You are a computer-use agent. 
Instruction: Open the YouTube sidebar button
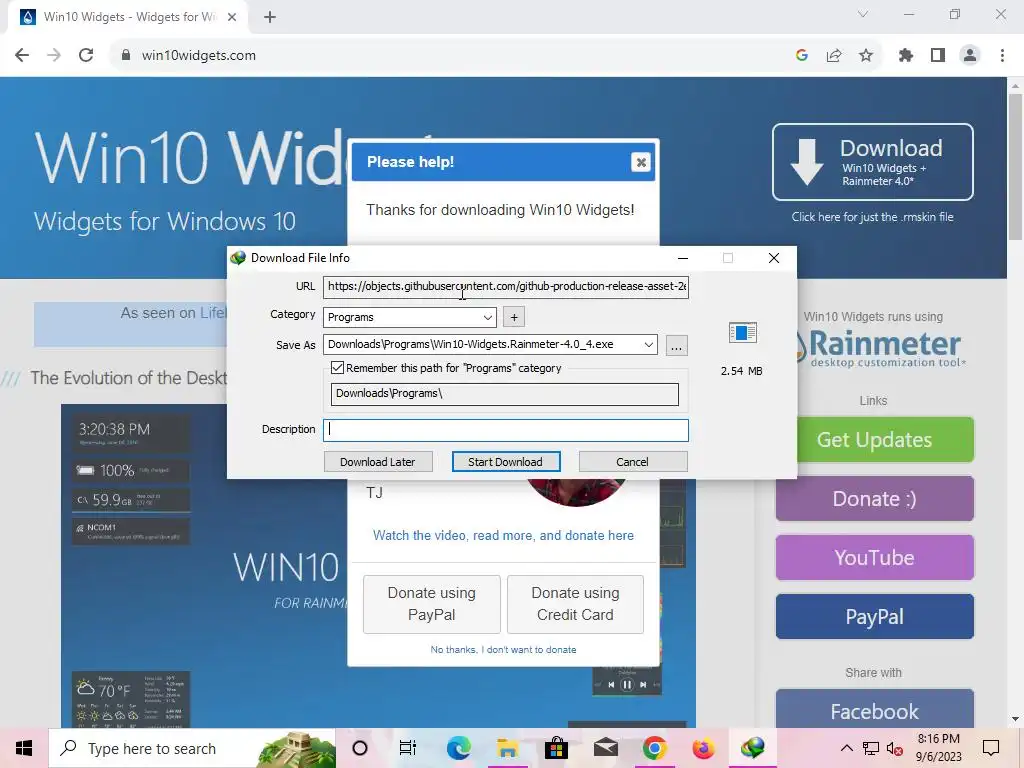point(874,557)
